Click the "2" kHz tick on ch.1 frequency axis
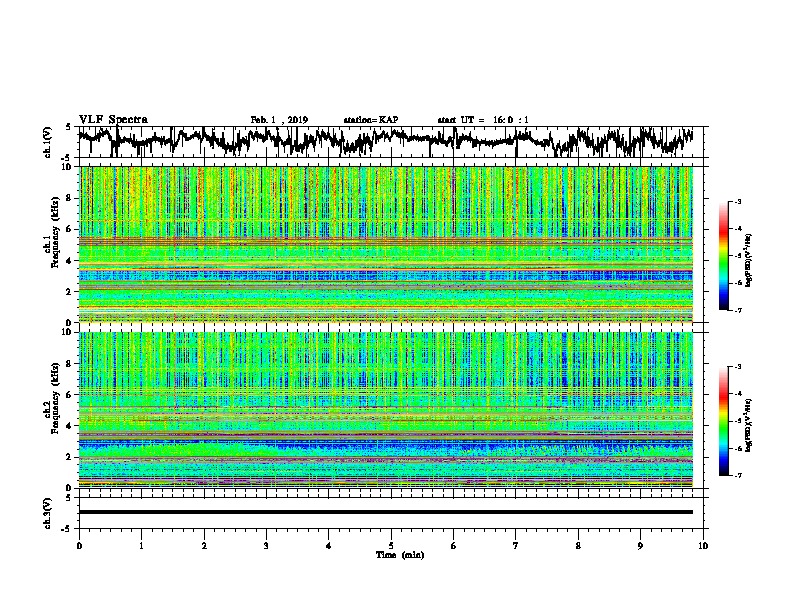Viewport: 792px width, 612px height. (x=71, y=291)
